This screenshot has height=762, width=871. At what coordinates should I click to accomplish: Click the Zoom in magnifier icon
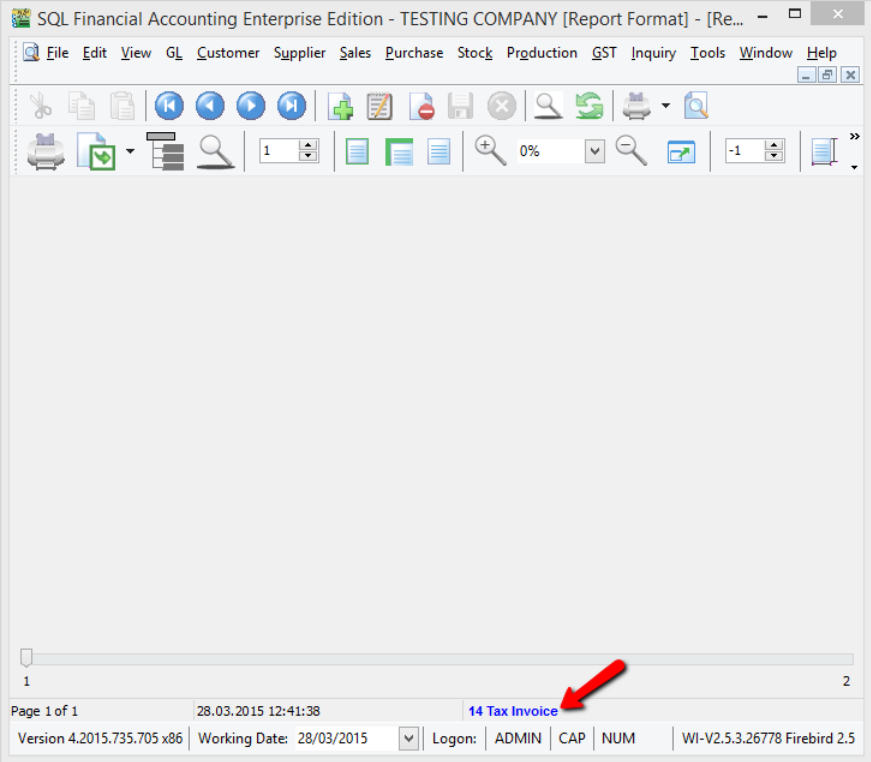pos(490,151)
